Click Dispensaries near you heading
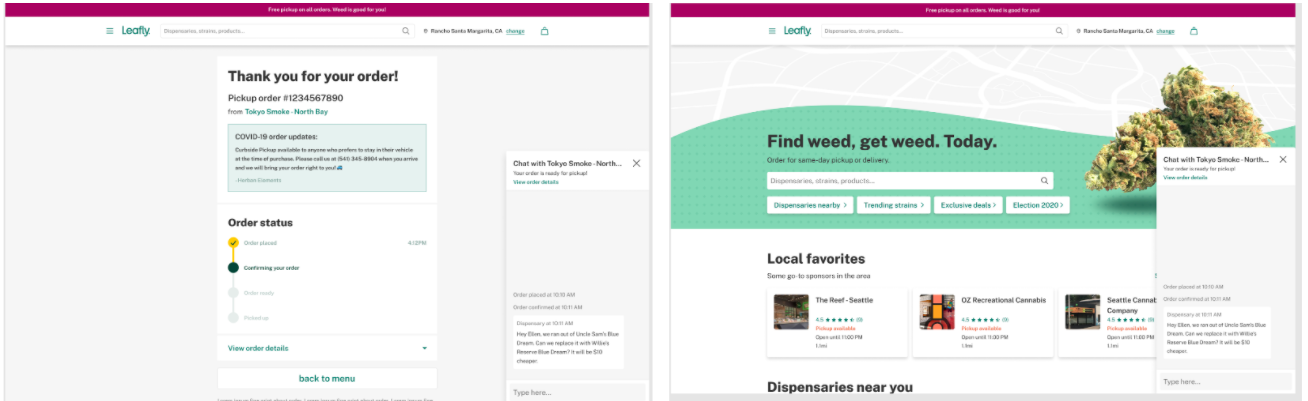This screenshot has width=1308, height=401. click(x=840, y=387)
